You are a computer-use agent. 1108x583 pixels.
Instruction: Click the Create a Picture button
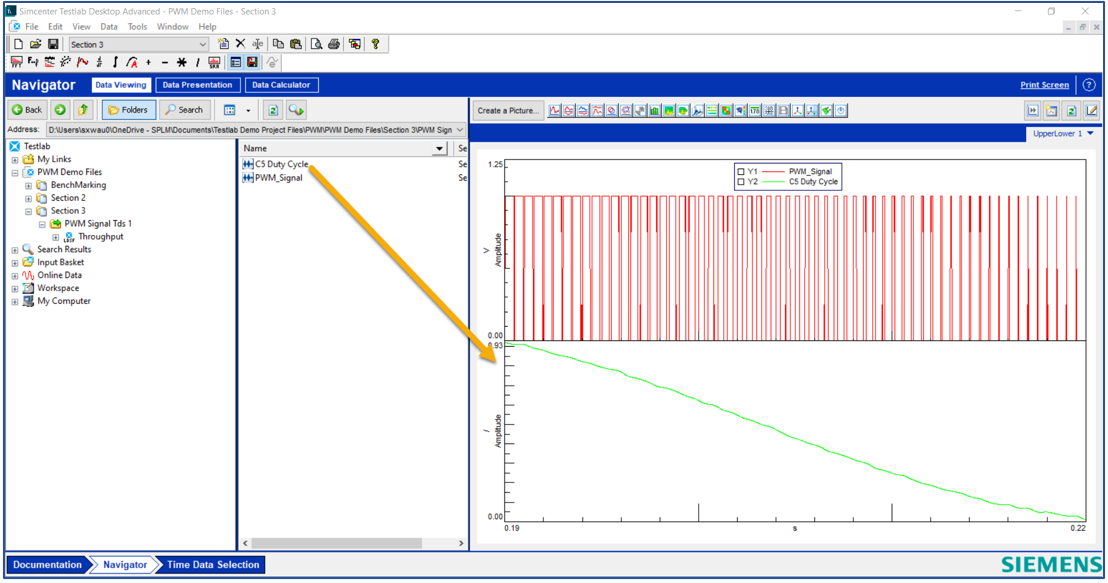click(508, 110)
